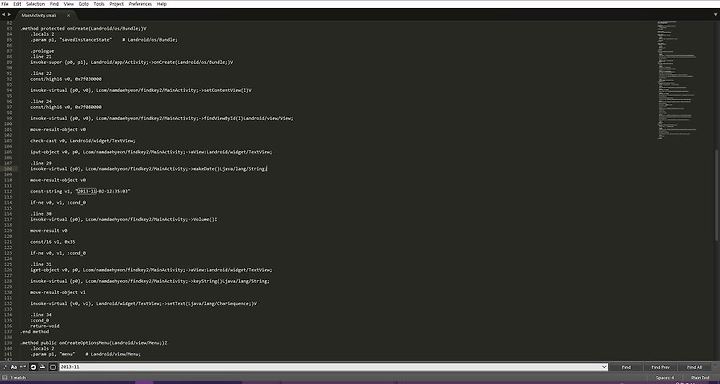The height and width of the screenshot is (384, 720).
Task: Toggle wrap-around search option
Action: point(33,367)
